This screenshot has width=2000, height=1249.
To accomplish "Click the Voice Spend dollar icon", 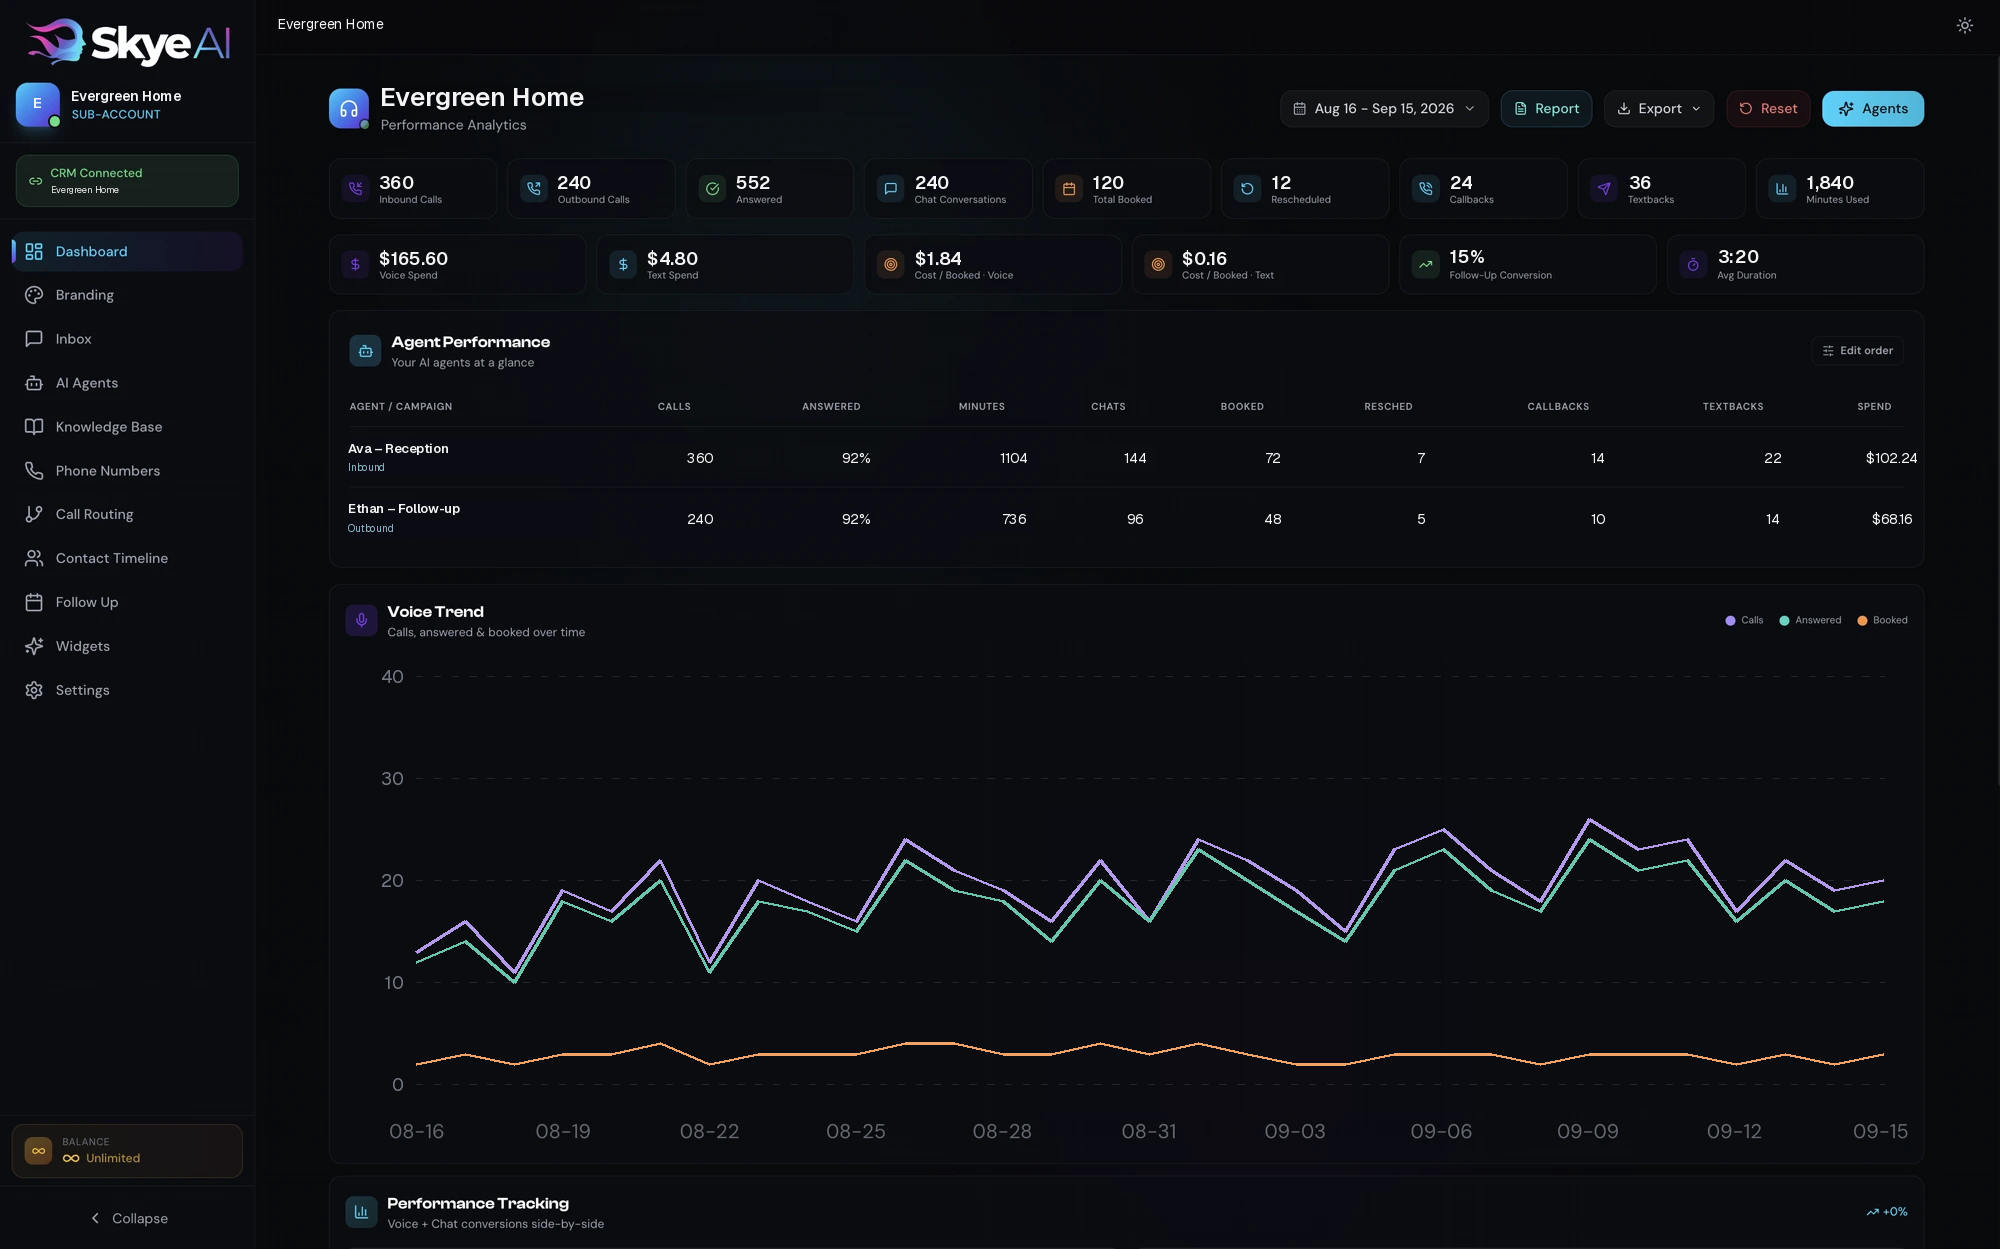I will pos(355,264).
